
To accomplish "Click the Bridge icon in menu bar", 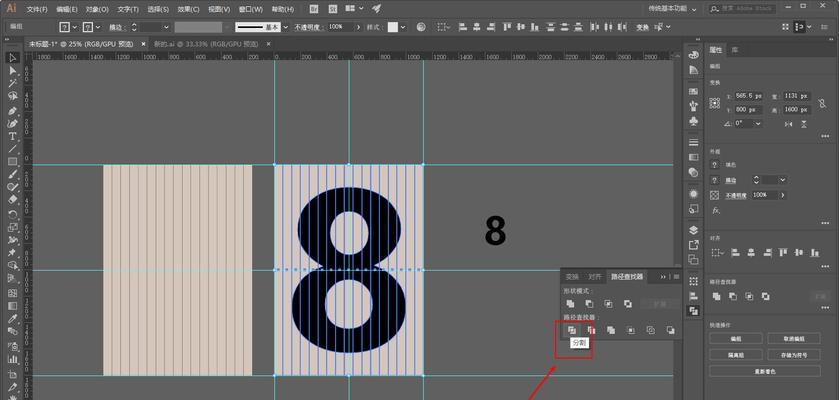I will coord(314,9).
